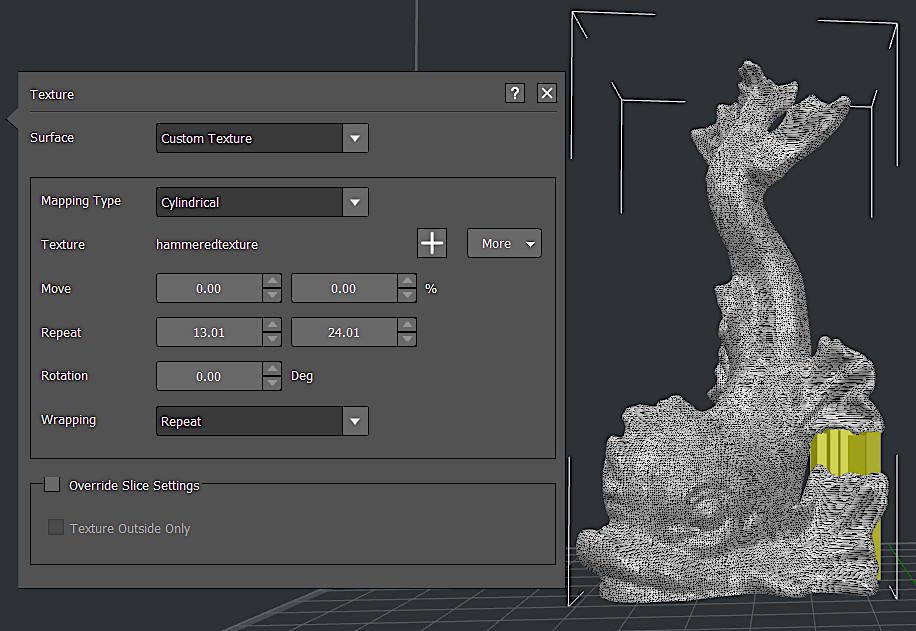
Task: Open the Mapping Type Cylindrical dropdown
Action: tap(355, 202)
